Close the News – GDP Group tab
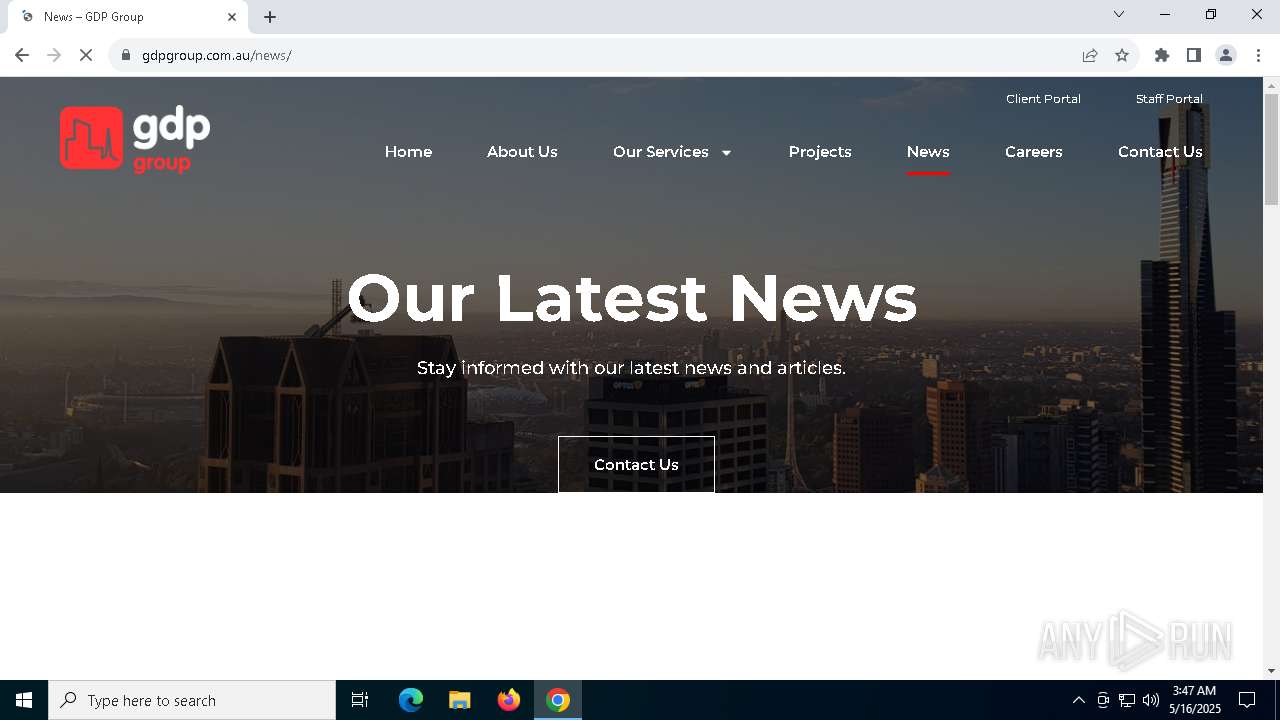1280x720 pixels. point(232,17)
